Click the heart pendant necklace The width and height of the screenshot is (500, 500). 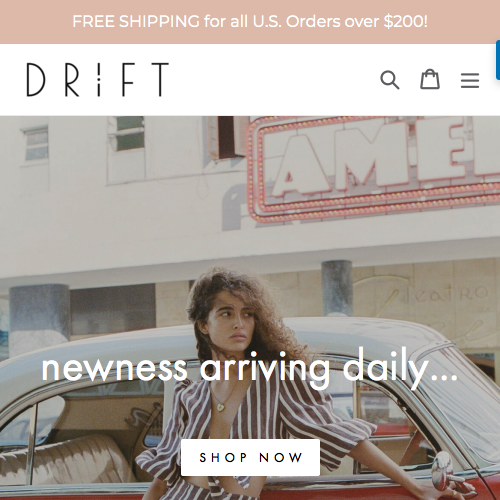click(x=221, y=406)
